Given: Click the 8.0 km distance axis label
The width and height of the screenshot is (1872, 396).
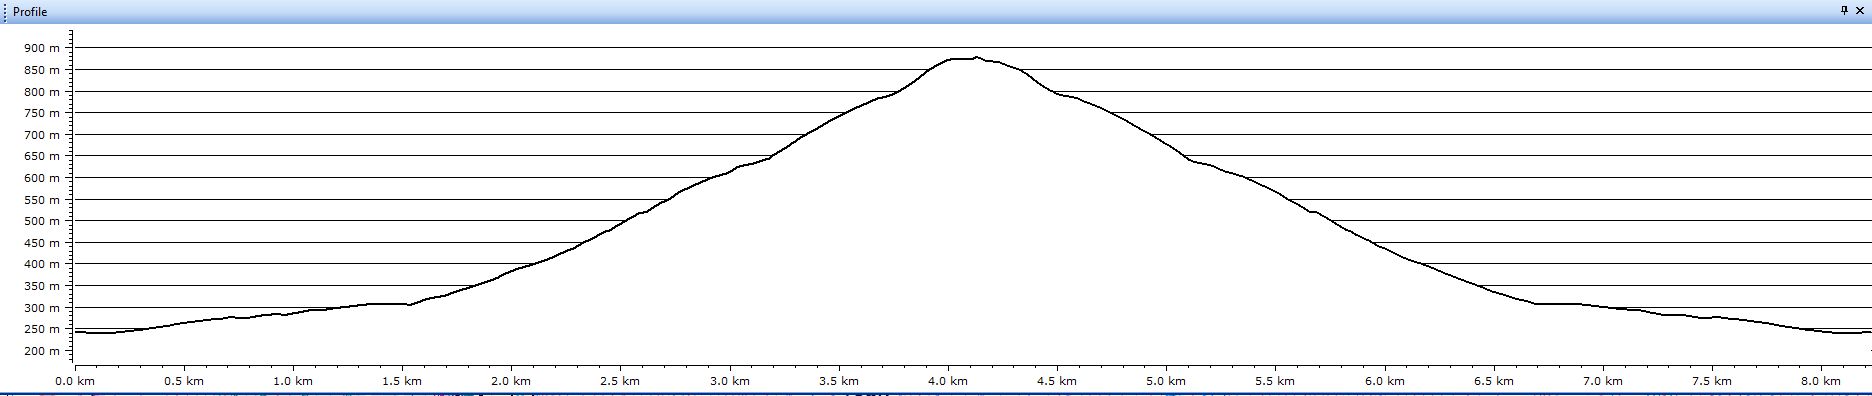Looking at the screenshot, I should click(x=1821, y=381).
